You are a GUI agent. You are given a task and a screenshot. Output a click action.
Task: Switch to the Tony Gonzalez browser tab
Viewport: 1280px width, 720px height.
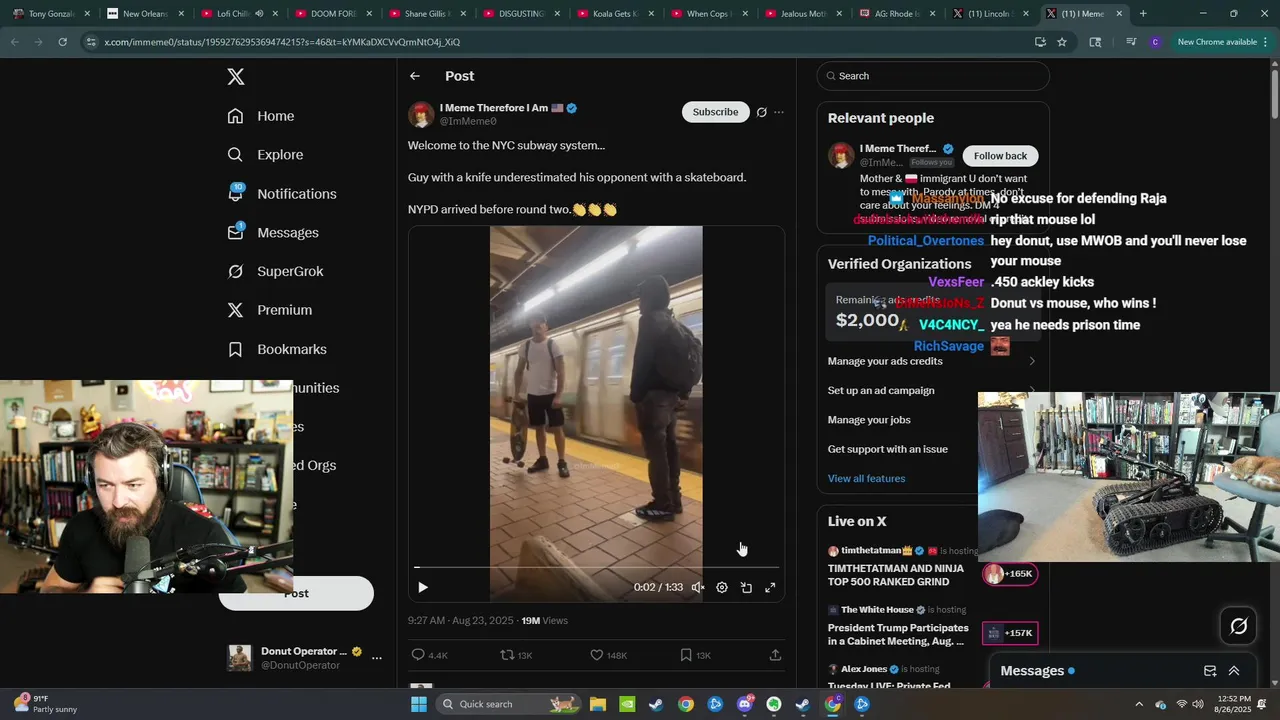click(x=52, y=14)
